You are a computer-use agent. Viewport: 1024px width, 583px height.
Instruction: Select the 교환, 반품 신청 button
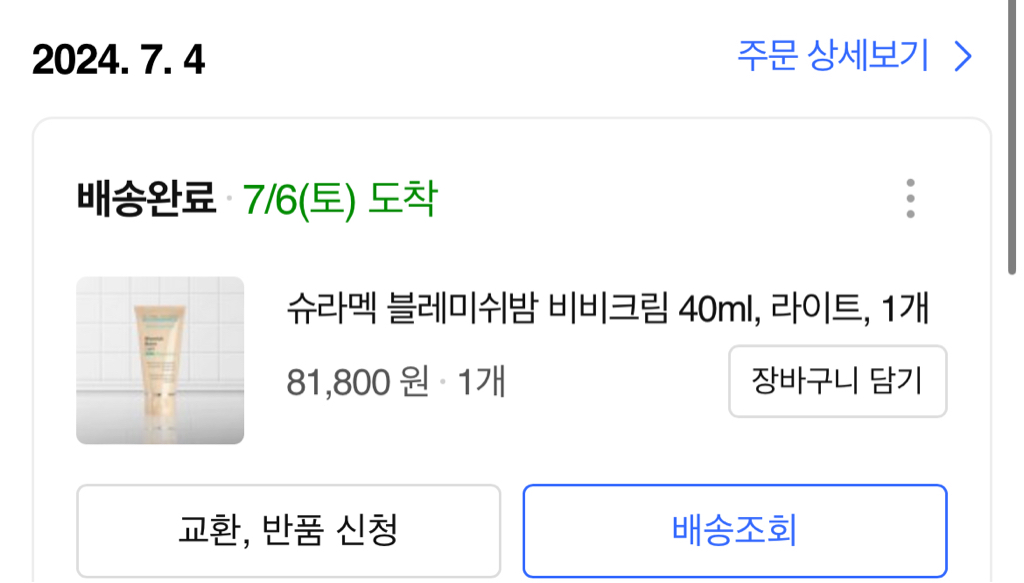289,531
